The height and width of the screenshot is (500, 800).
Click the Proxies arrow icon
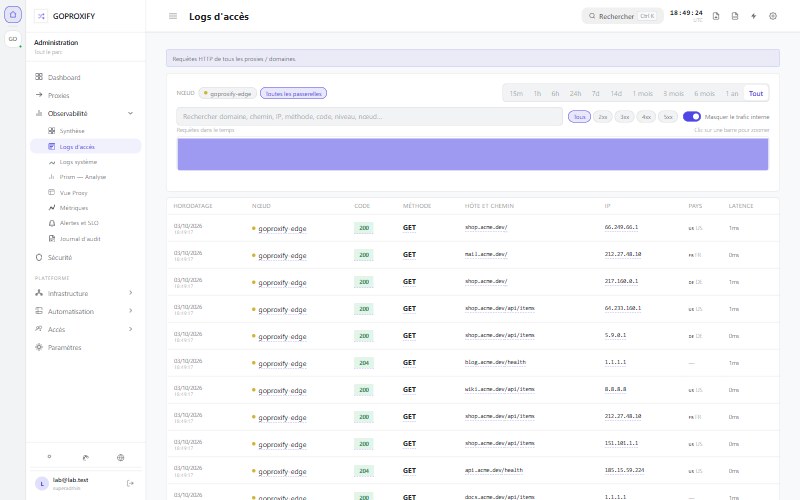click(x=39, y=95)
